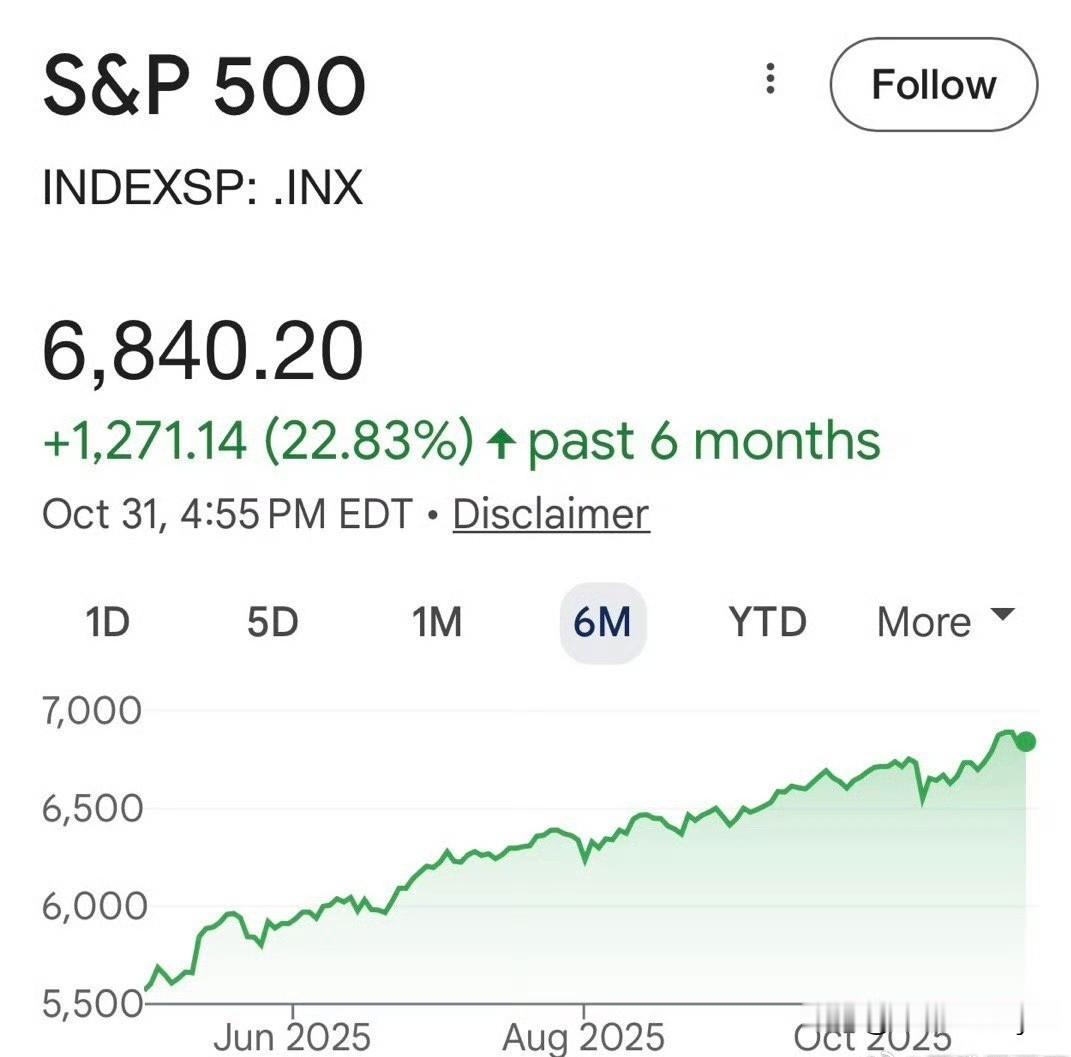Click the Aug 2025 axis label
Image resolution: width=1071 pixels, height=1057 pixels.
[x=583, y=1037]
